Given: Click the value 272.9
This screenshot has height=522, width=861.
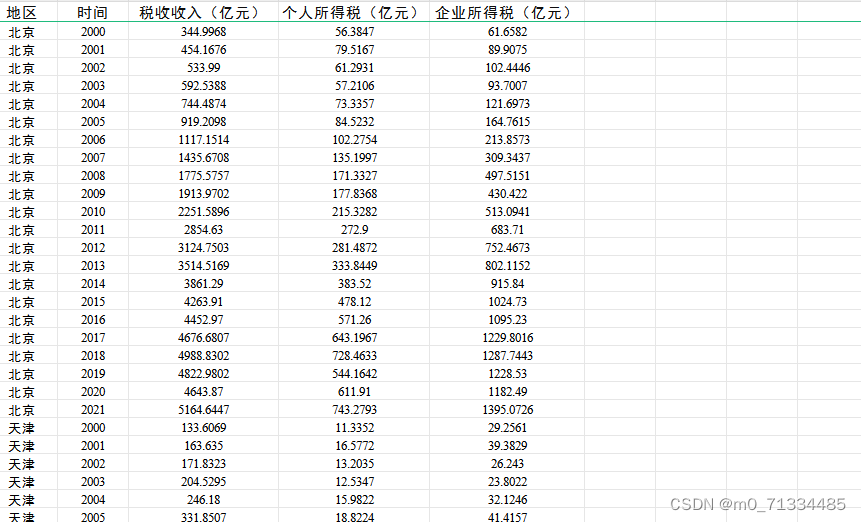Looking at the screenshot, I should coord(355,230).
